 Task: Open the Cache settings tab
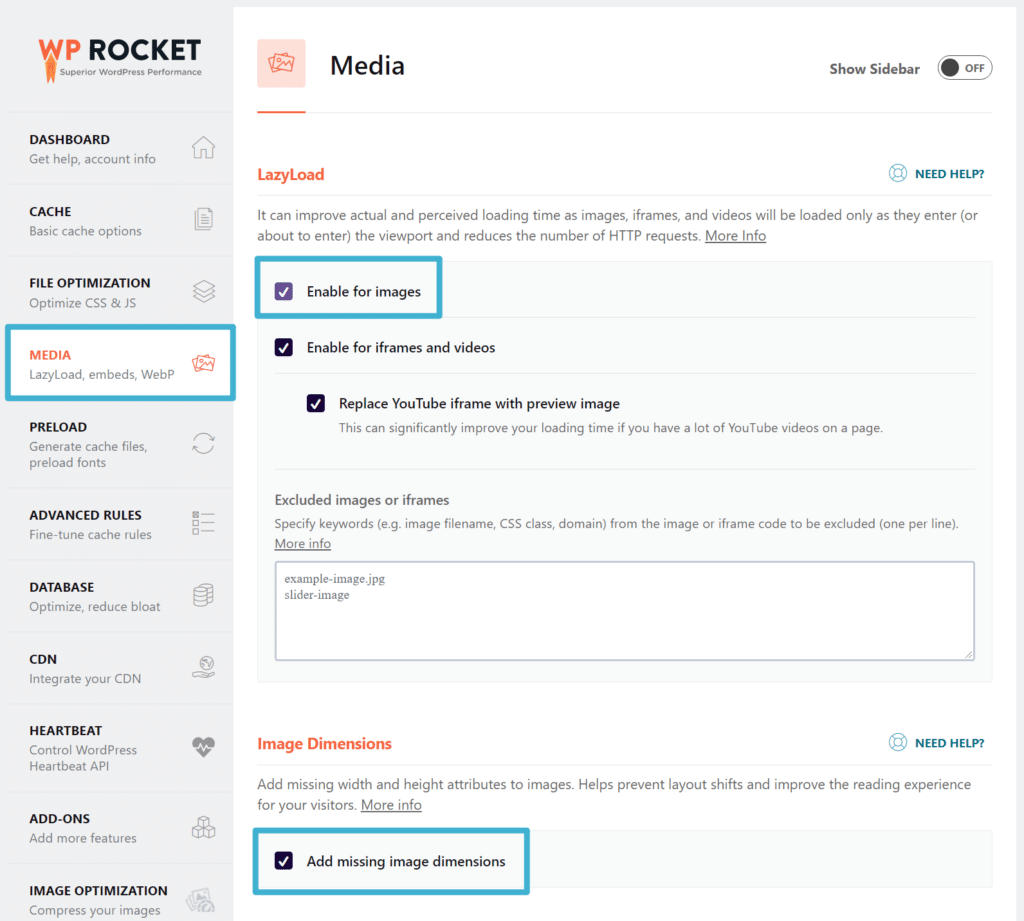tap(120, 221)
